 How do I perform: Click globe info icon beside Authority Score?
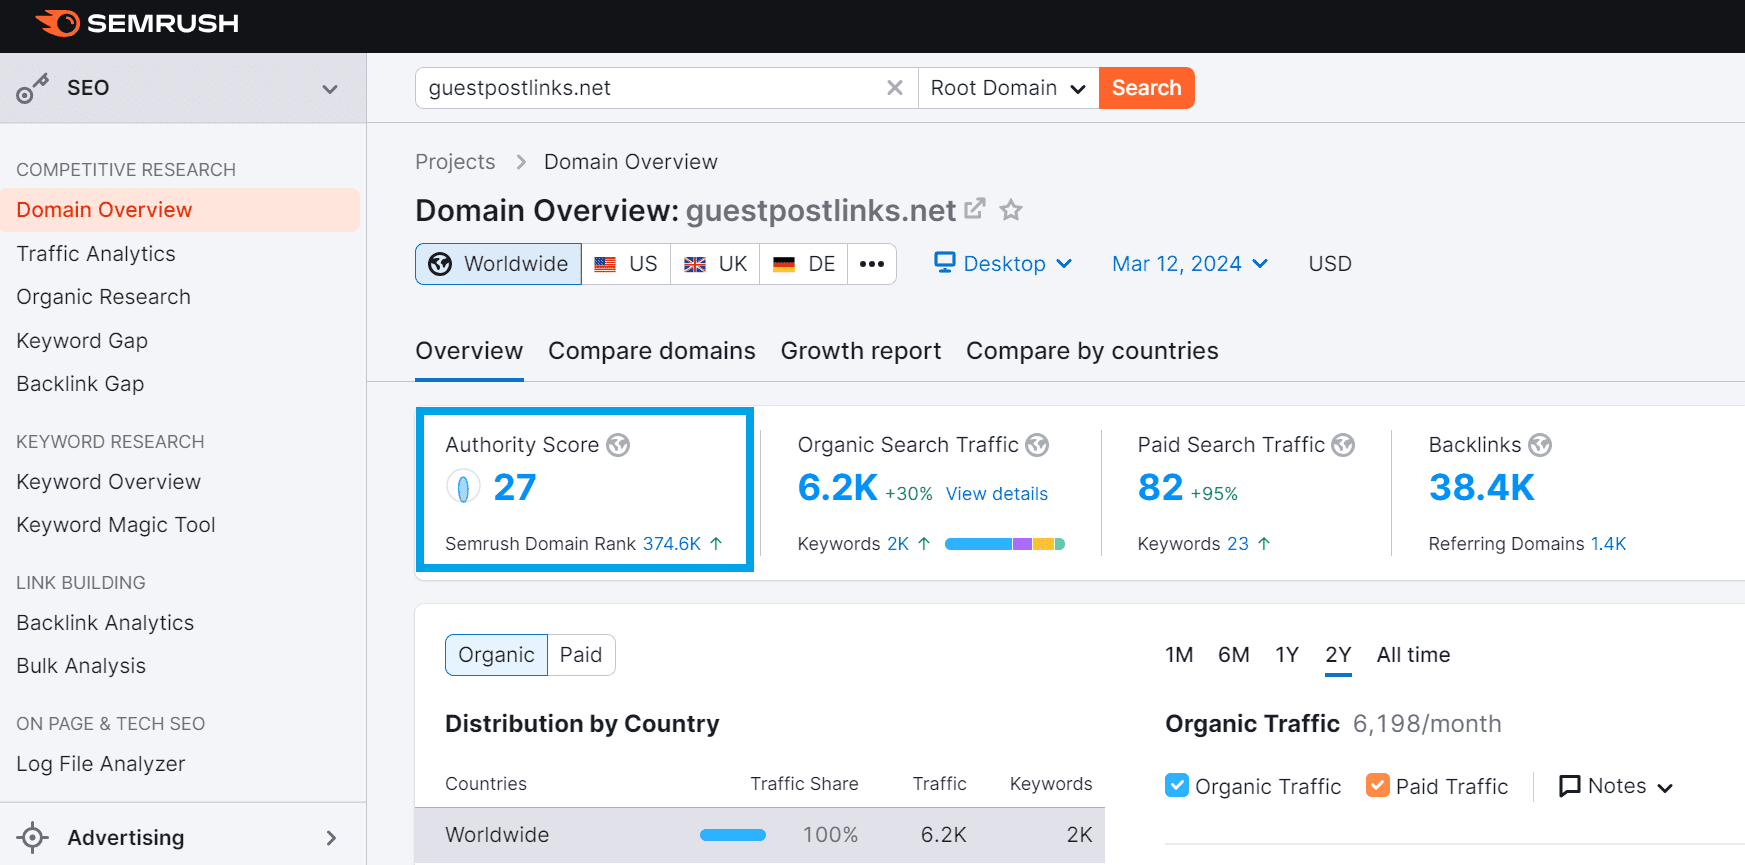[x=618, y=445]
